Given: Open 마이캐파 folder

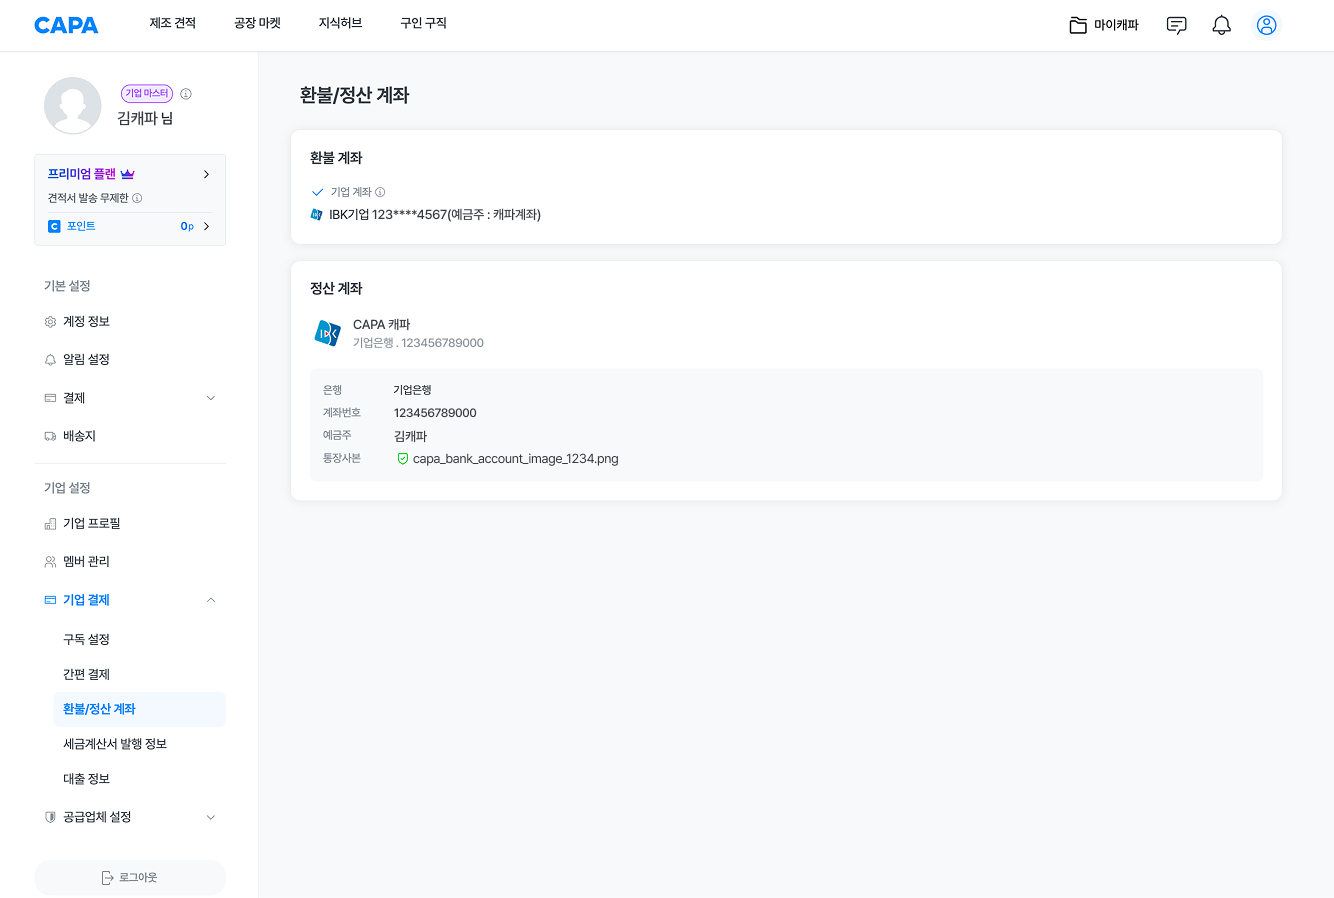Looking at the screenshot, I should pos(1104,25).
